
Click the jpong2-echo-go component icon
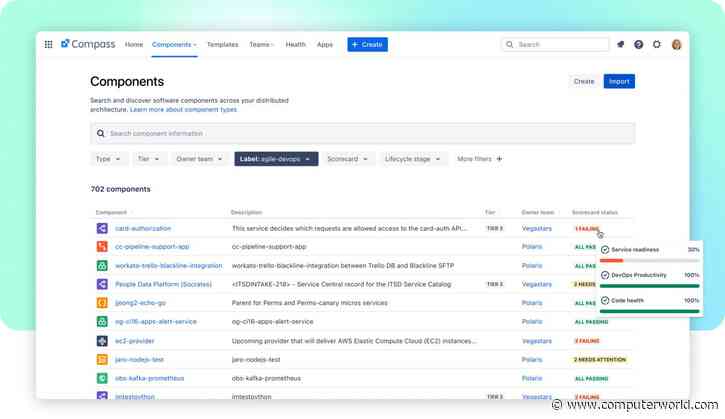pos(102,303)
